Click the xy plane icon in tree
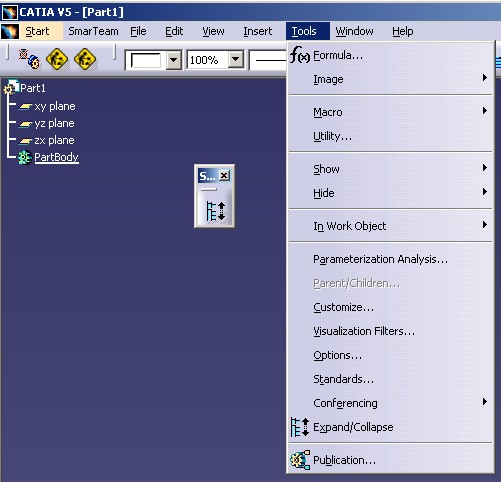The height and width of the screenshot is (482, 501). (25, 106)
